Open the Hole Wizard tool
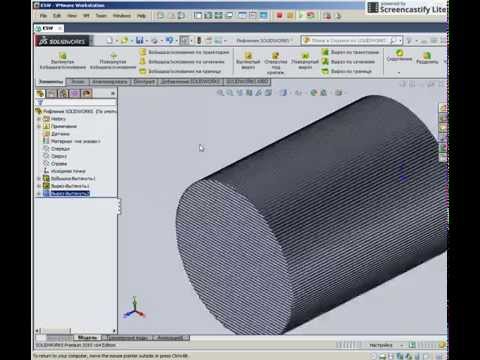The image size is (480, 360). pyautogui.click(x=275, y=55)
